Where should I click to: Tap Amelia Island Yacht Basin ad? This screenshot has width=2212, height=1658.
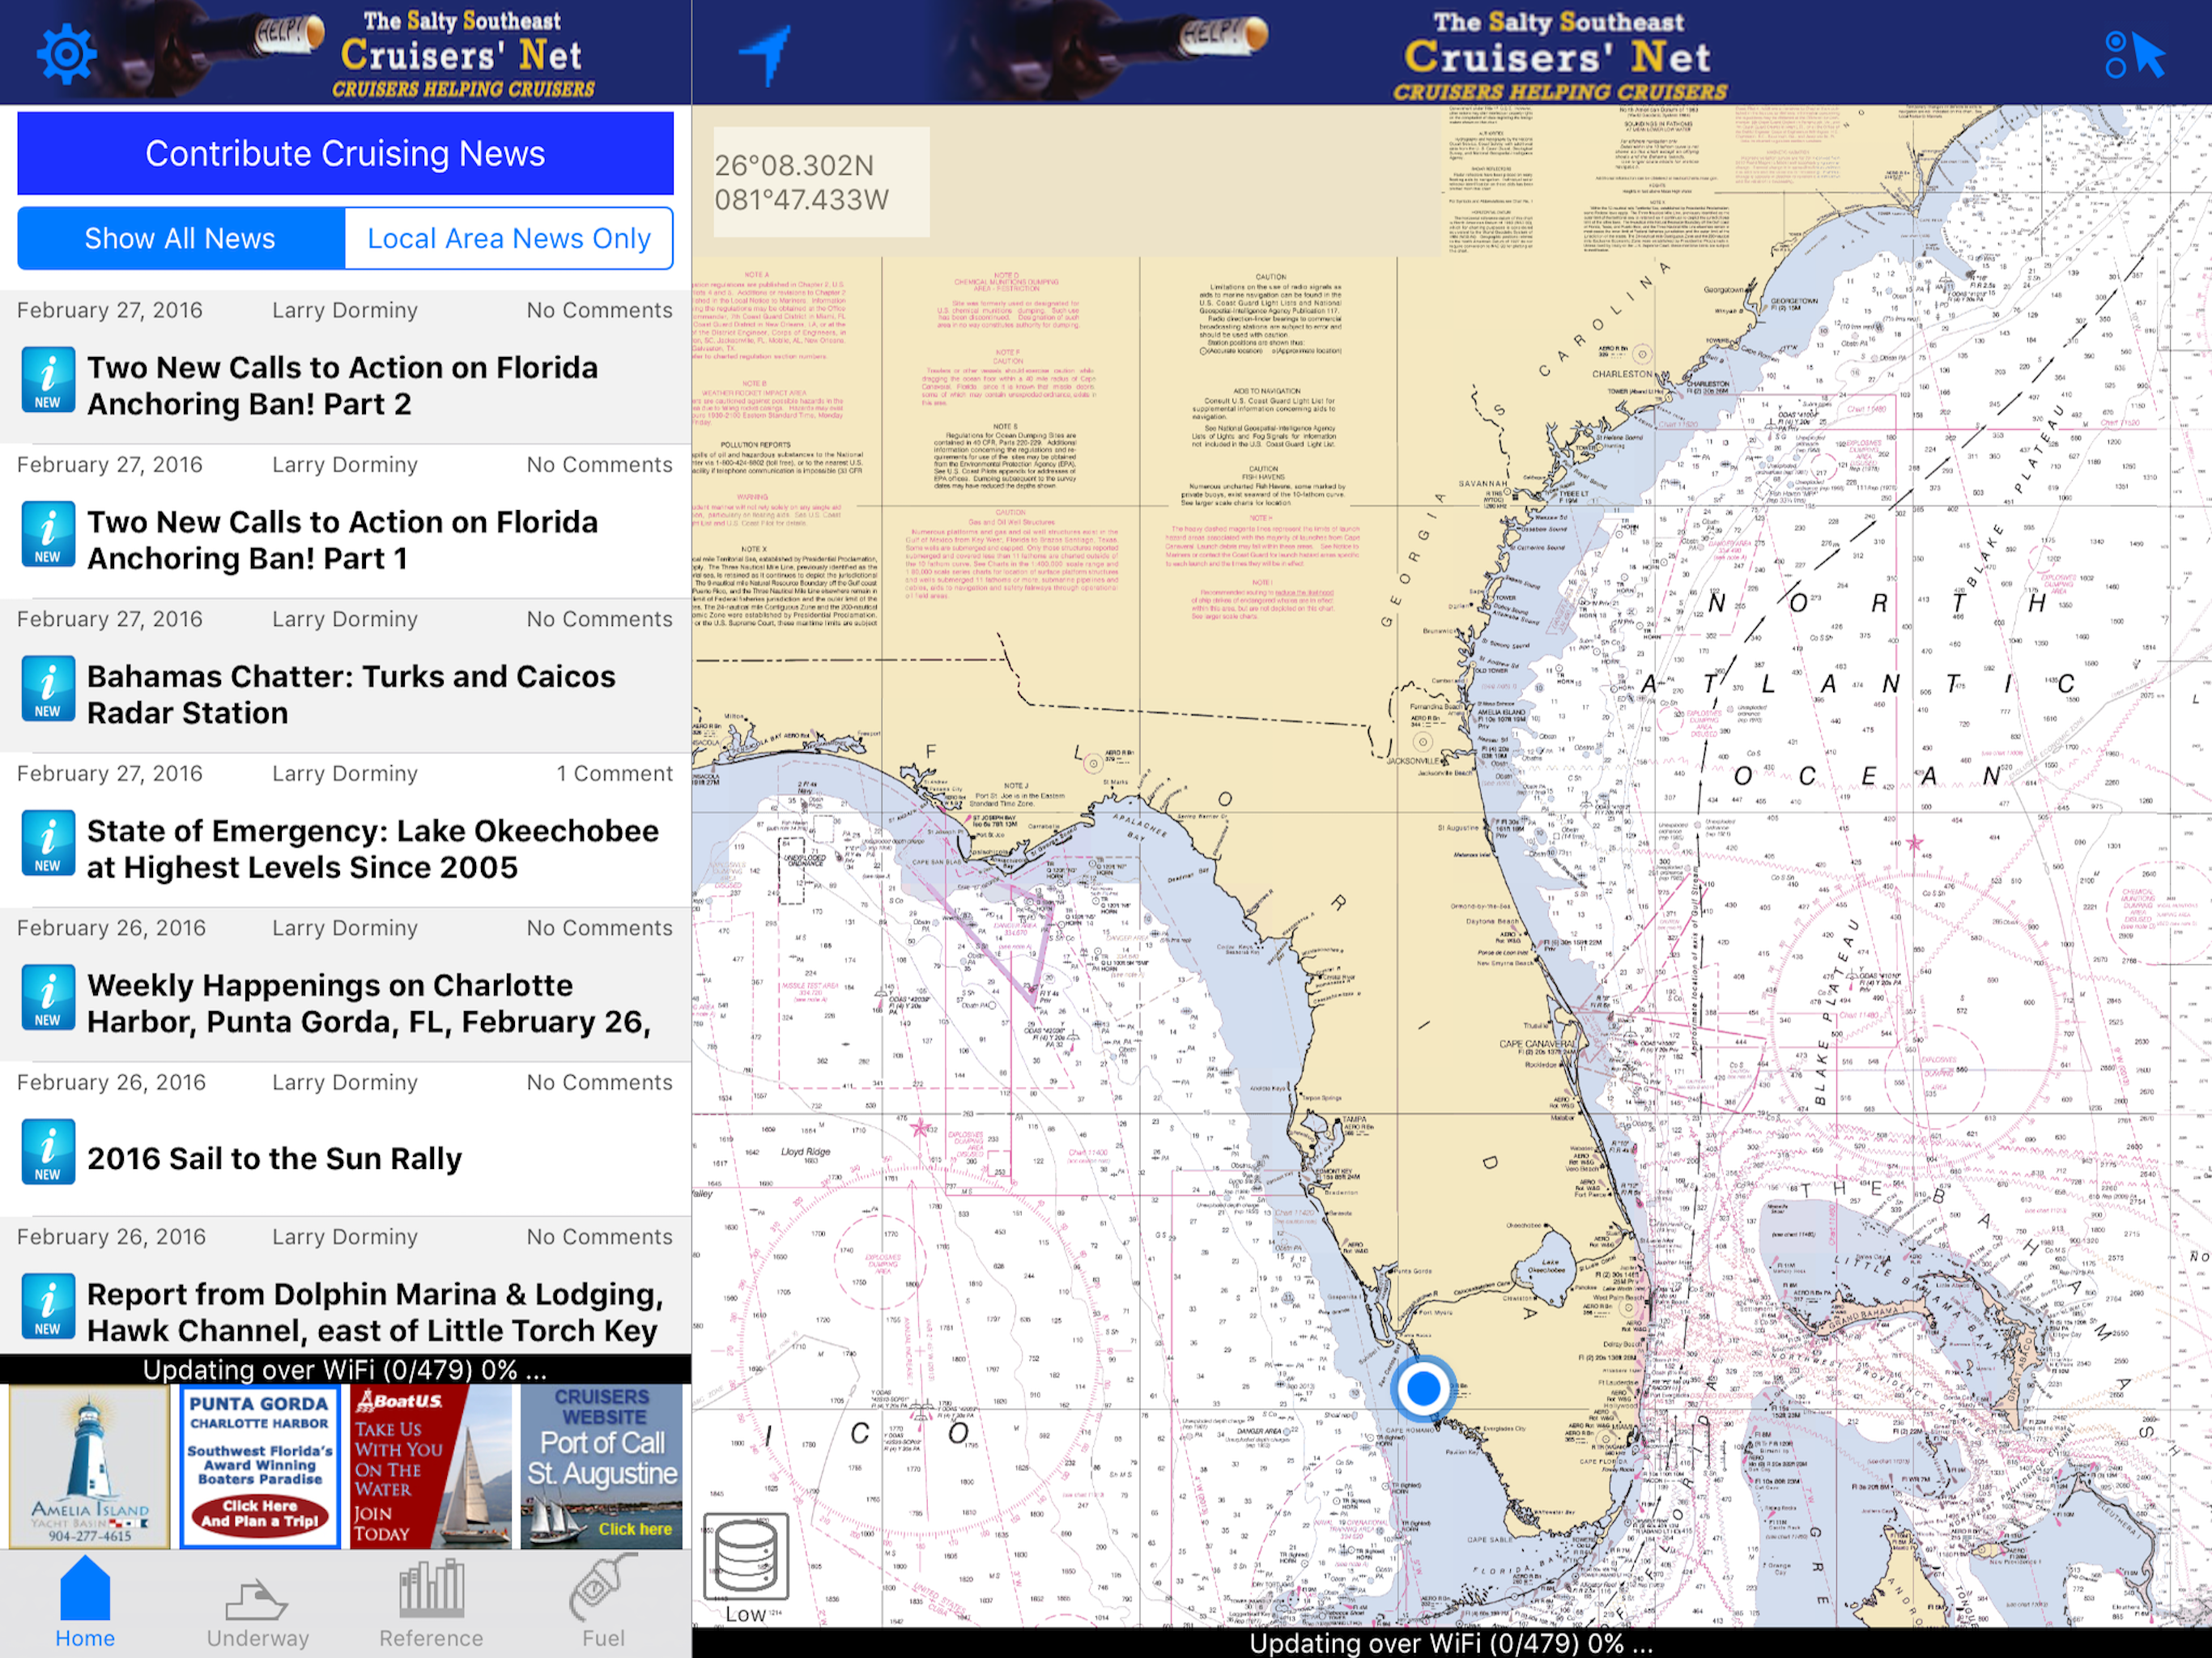(90, 1467)
